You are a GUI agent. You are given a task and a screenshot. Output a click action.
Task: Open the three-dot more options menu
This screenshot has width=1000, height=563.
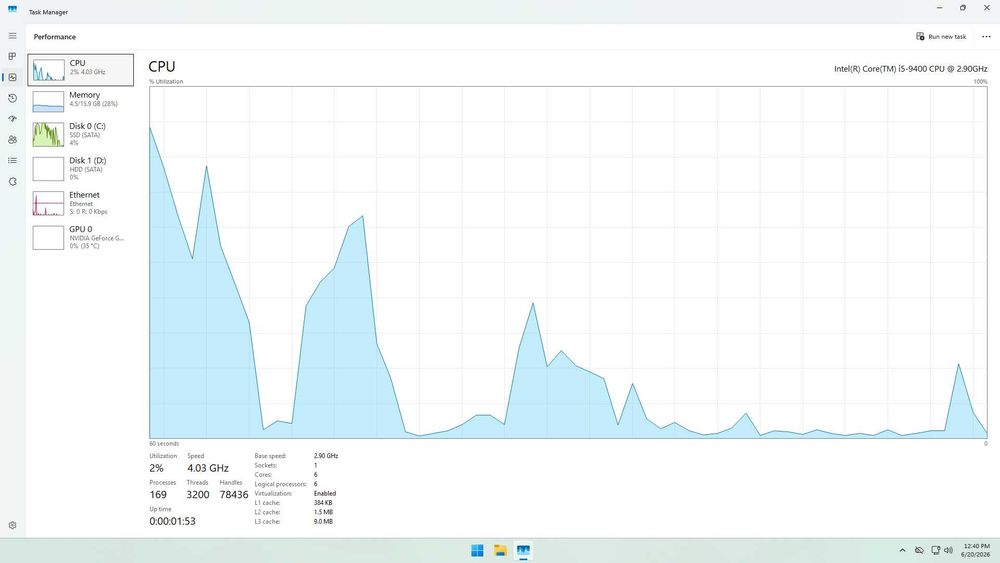986,36
